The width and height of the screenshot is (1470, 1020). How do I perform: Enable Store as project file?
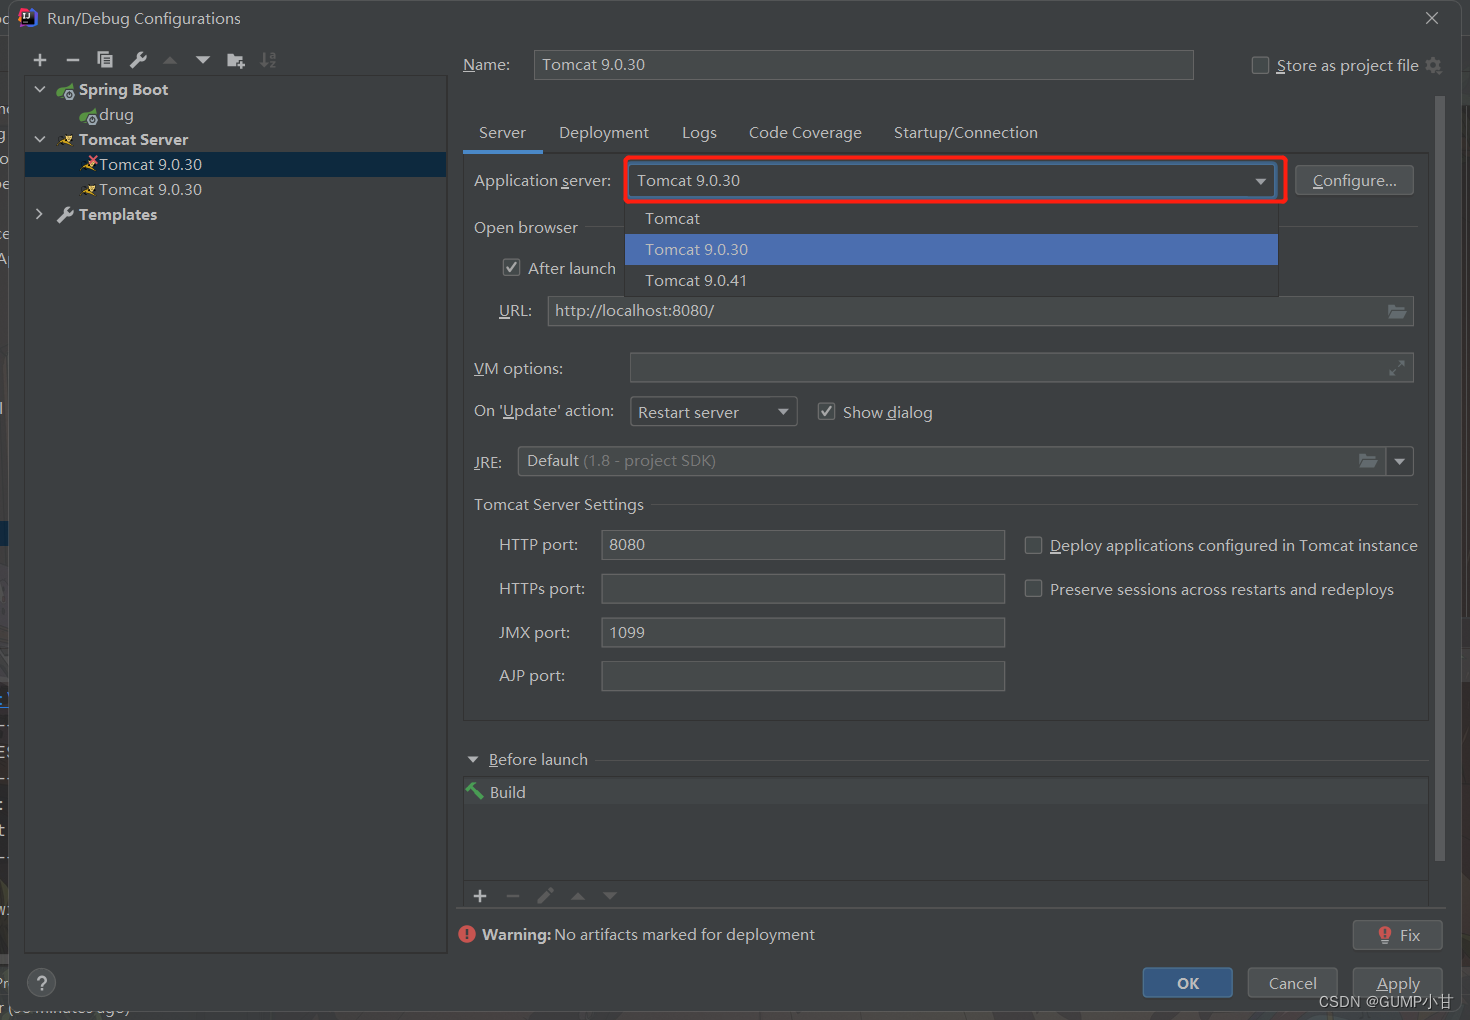pyautogui.click(x=1261, y=65)
